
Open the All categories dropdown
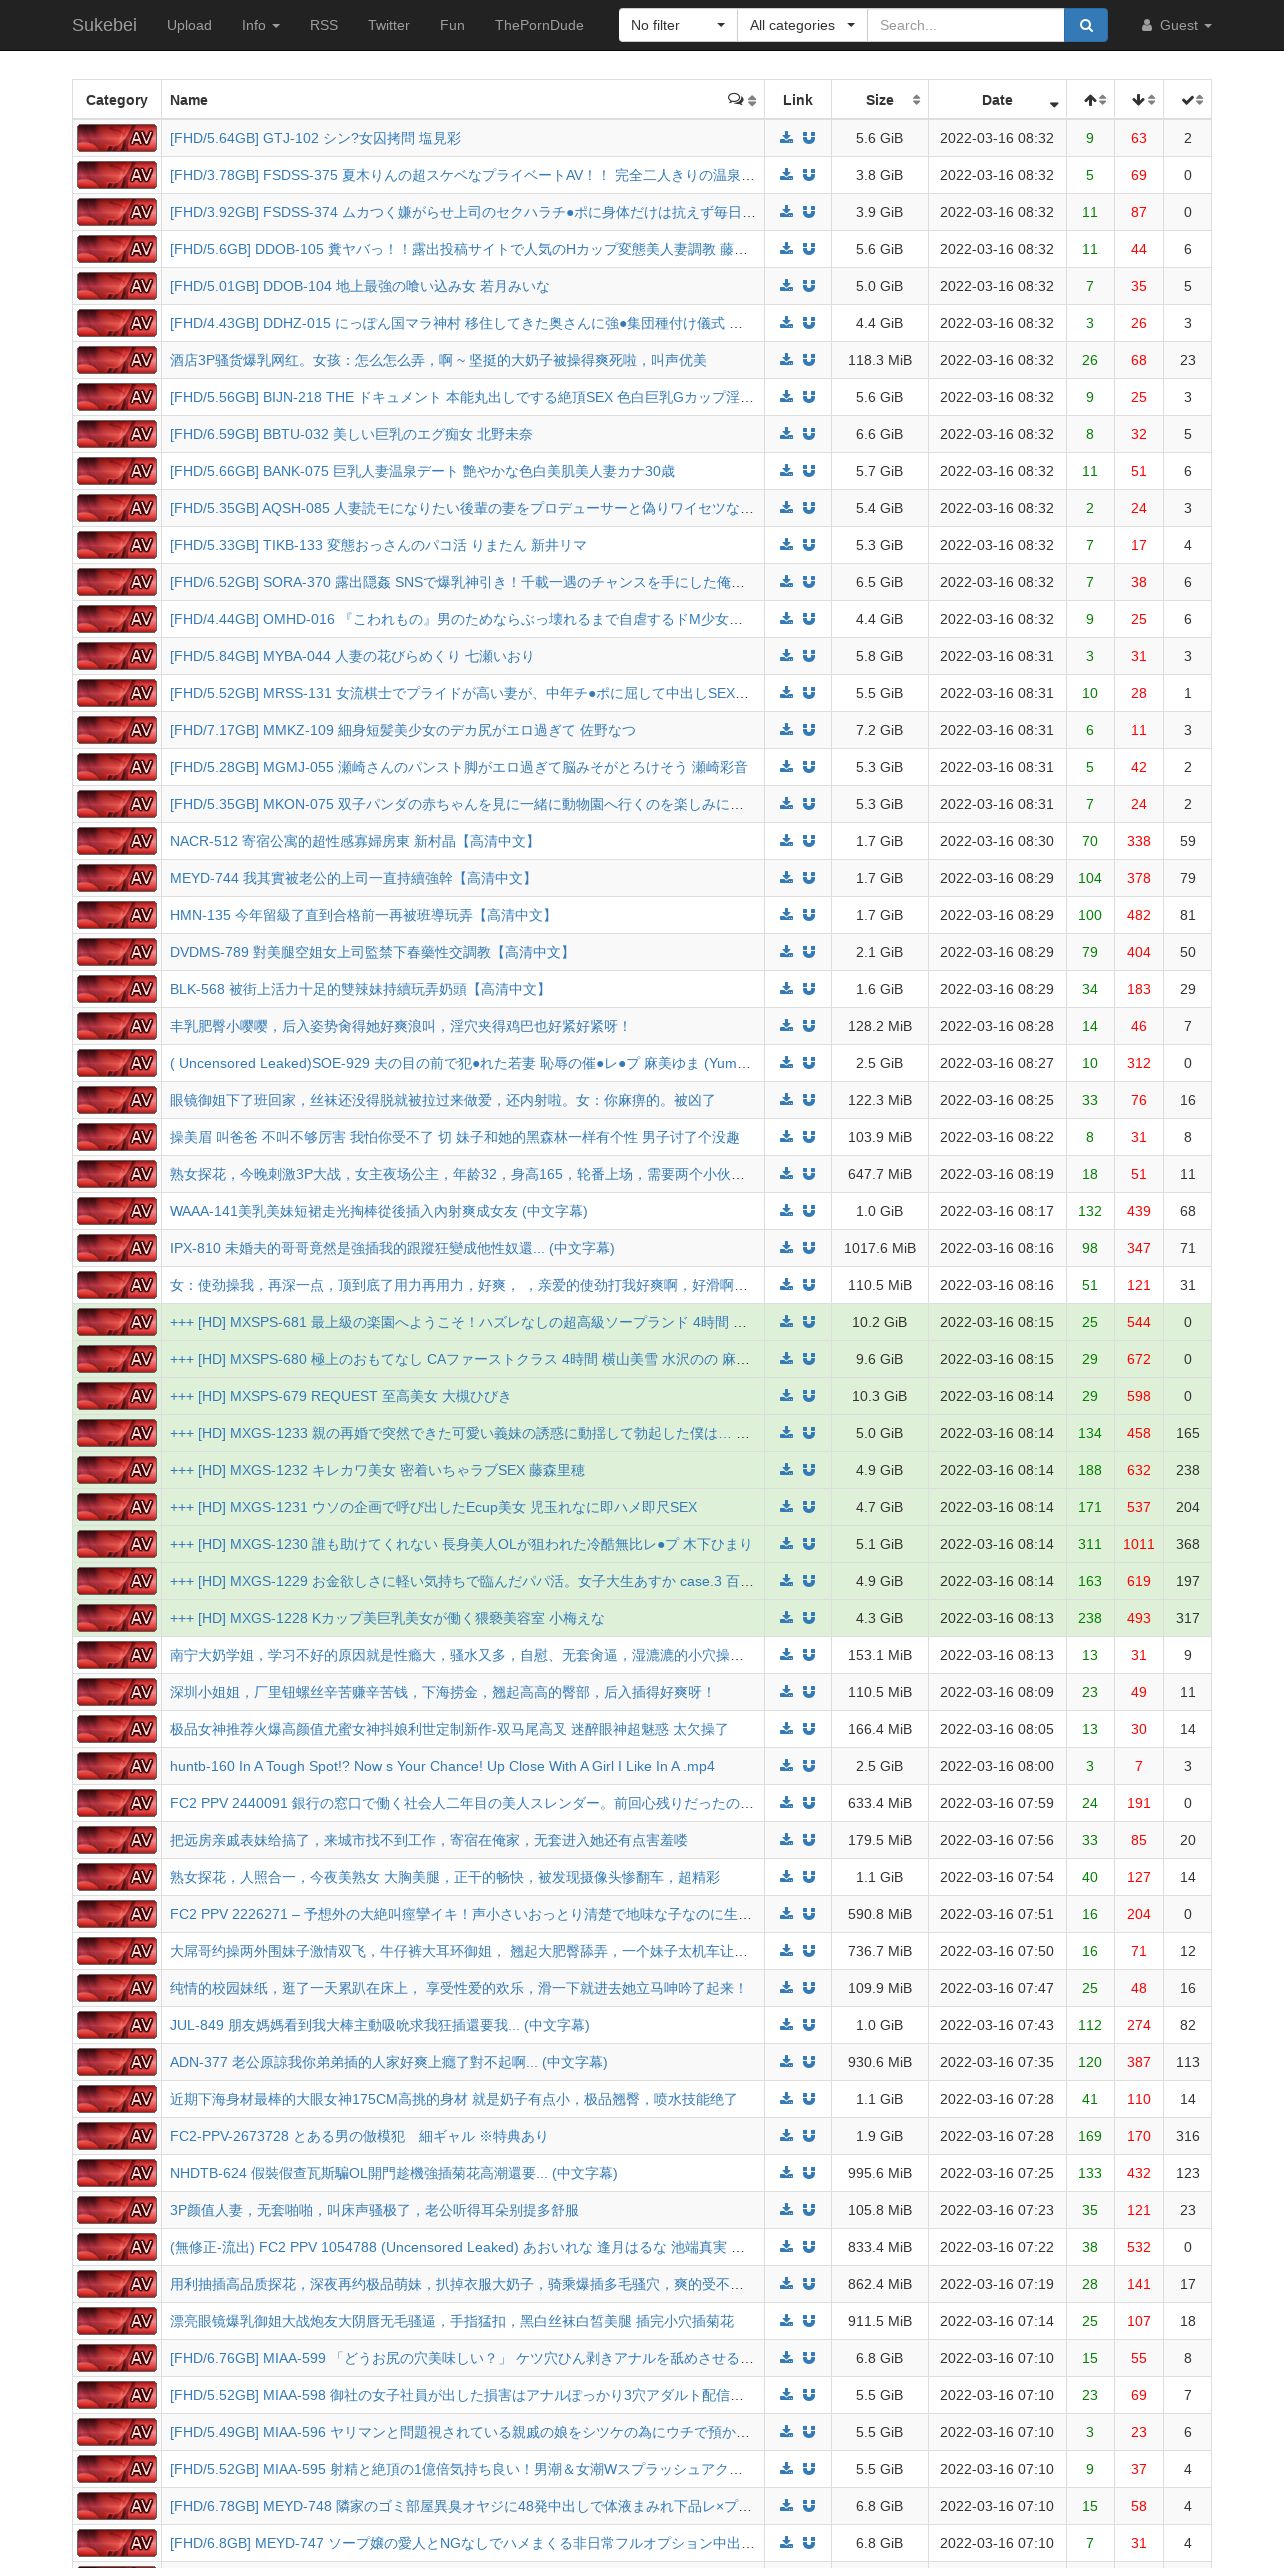click(802, 25)
